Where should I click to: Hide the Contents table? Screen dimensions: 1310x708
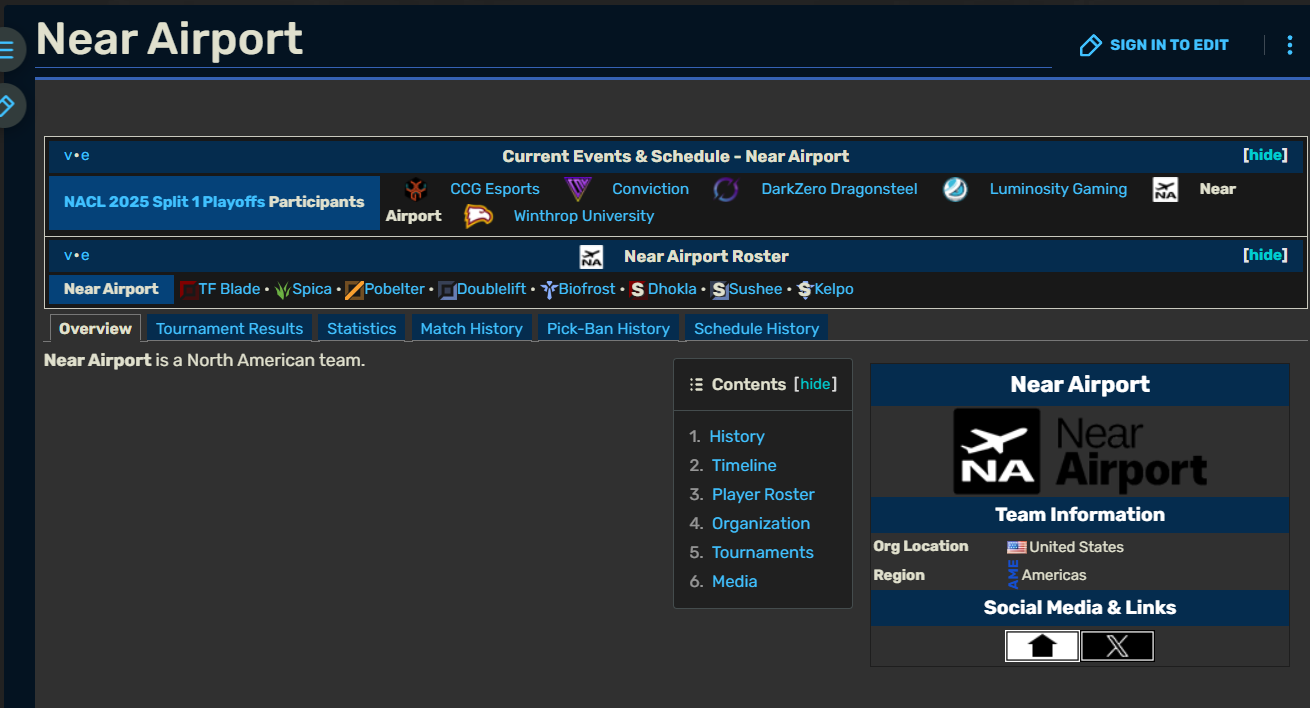(x=815, y=385)
